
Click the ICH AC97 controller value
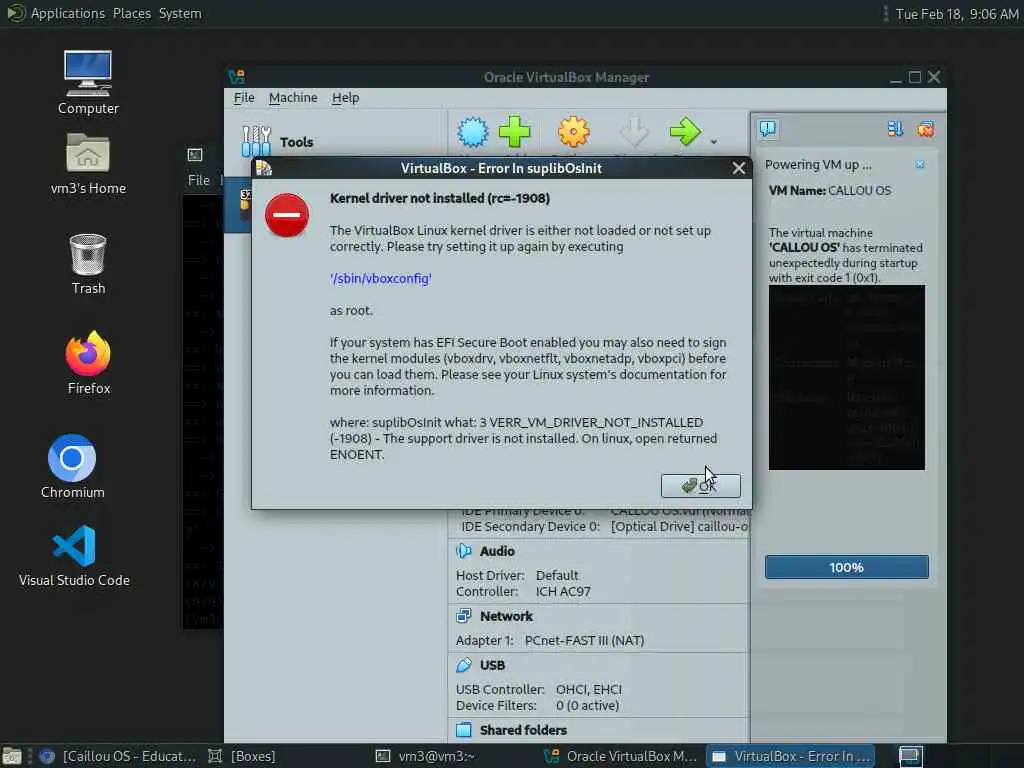pyautogui.click(x=563, y=591)
